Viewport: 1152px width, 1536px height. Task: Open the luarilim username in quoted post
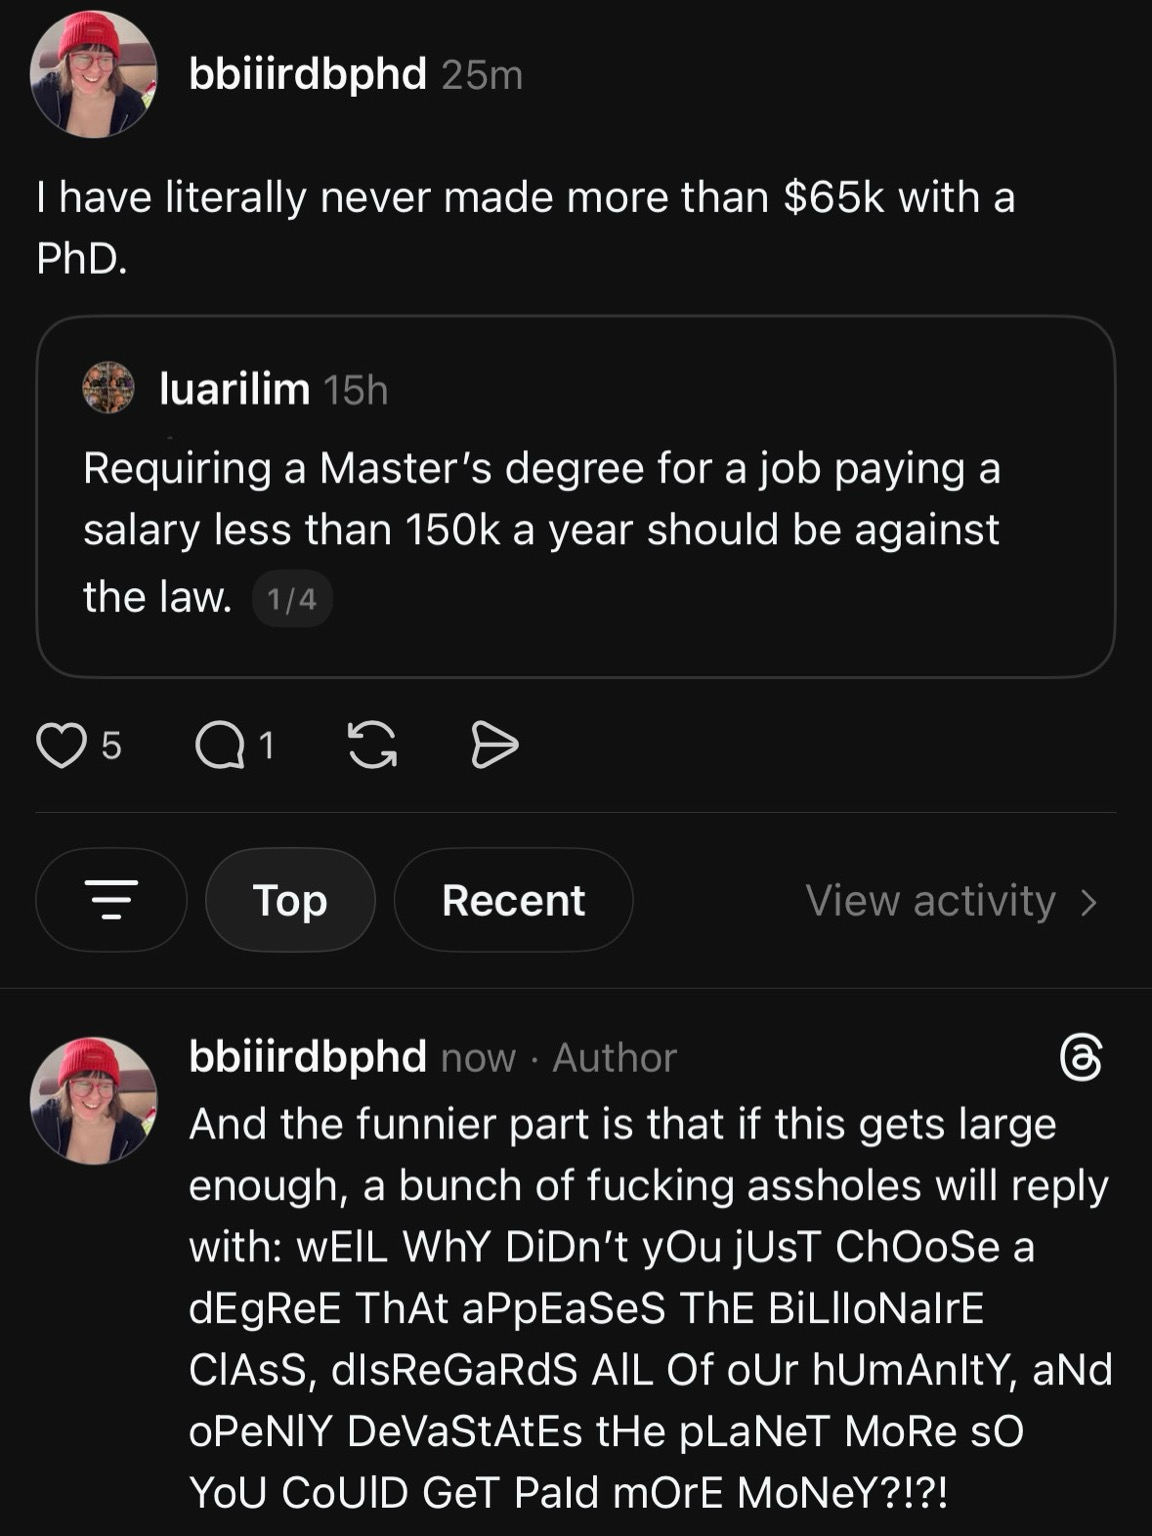click(x=235, y=389)
